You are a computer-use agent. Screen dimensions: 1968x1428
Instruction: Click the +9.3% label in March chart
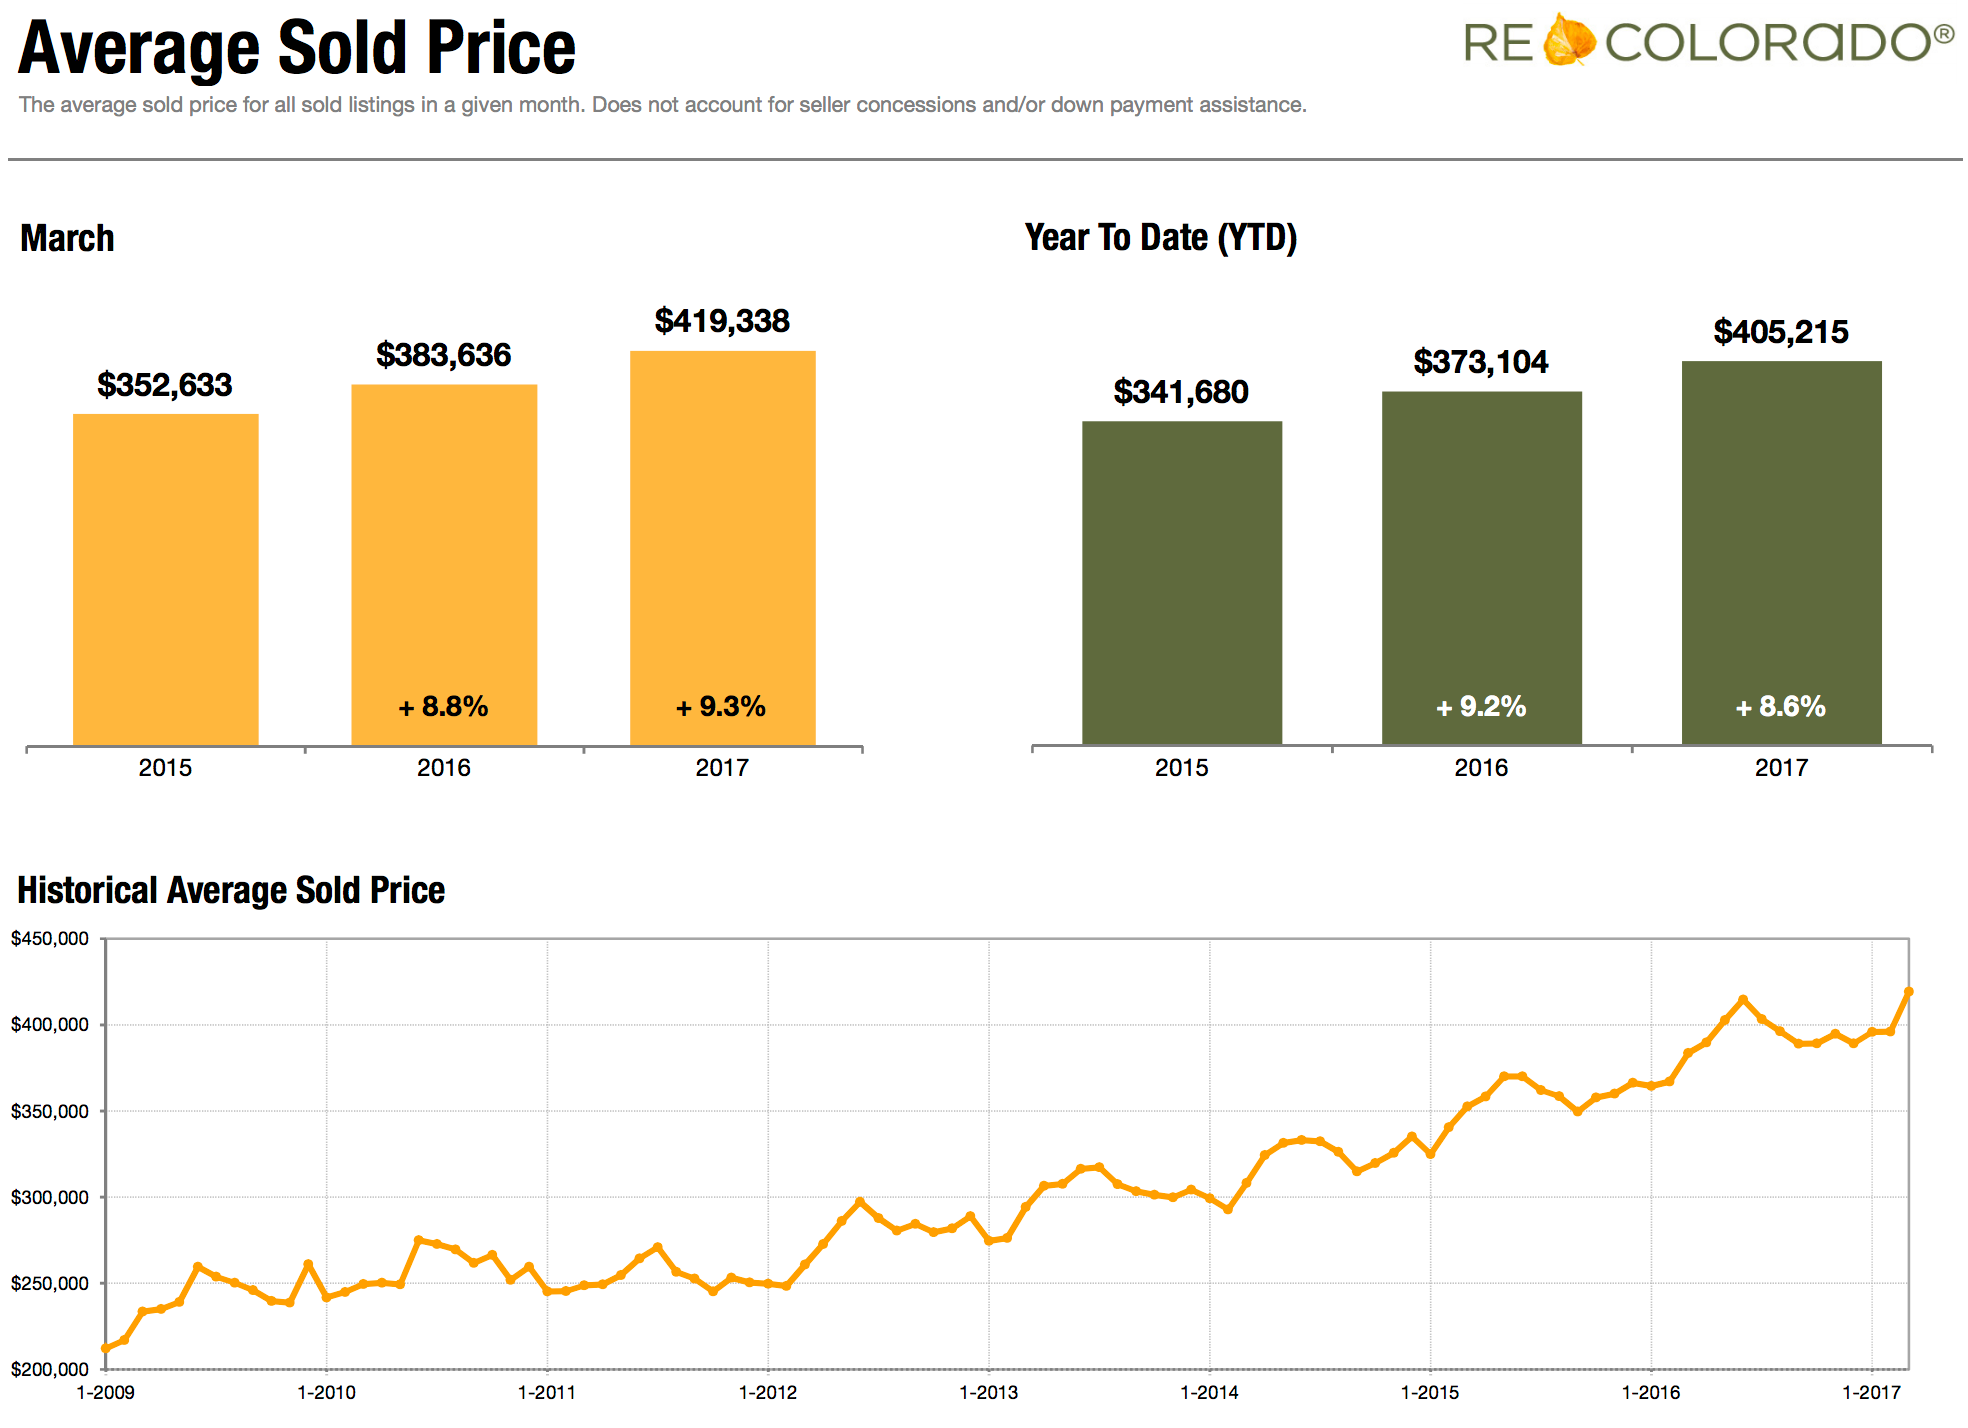pos(721,707)
